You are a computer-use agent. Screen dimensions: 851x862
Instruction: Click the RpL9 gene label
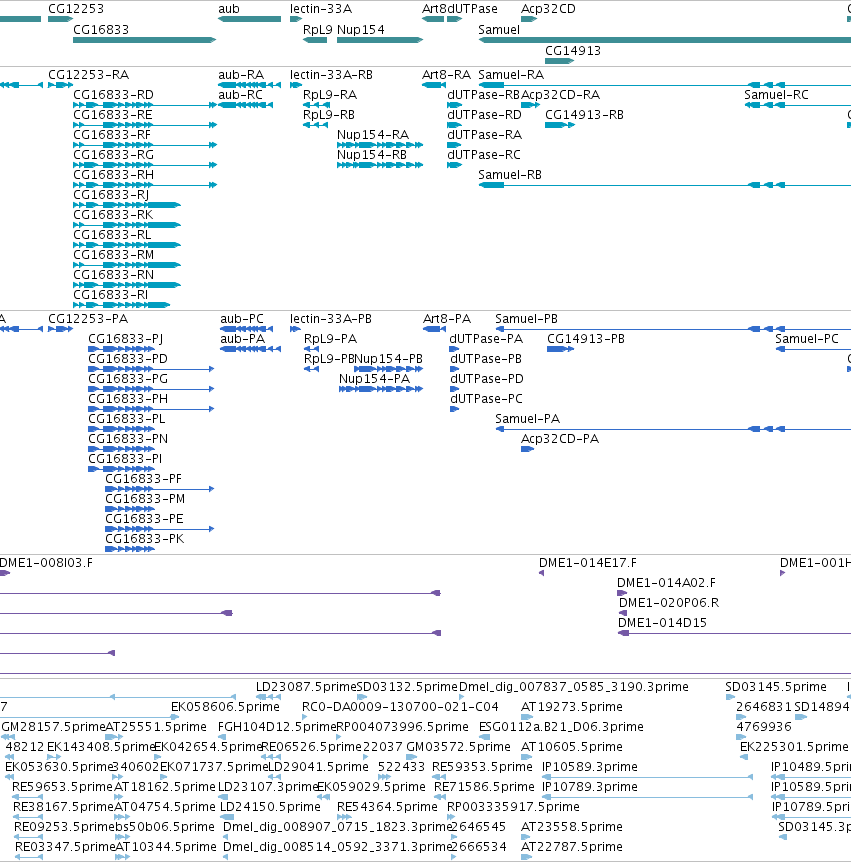pyautogui.click(x=318, y=30)
